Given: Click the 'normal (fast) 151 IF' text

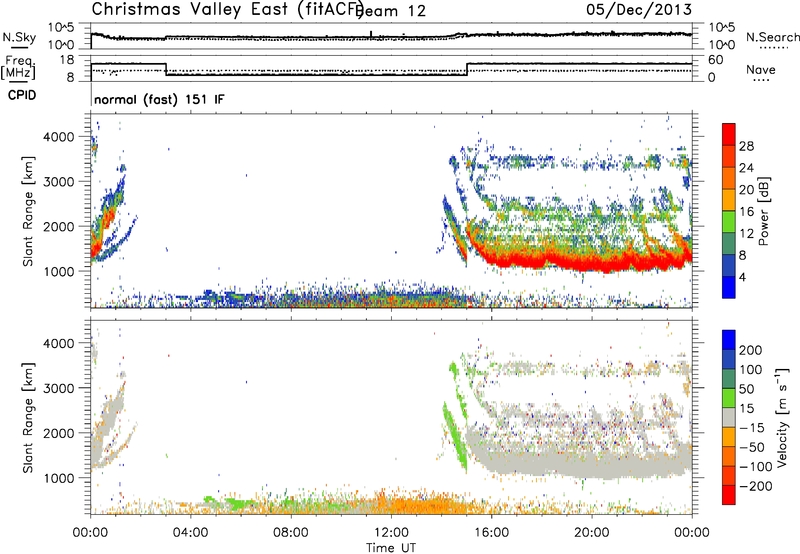Looking at the screenshot, I should click(159, 99).
